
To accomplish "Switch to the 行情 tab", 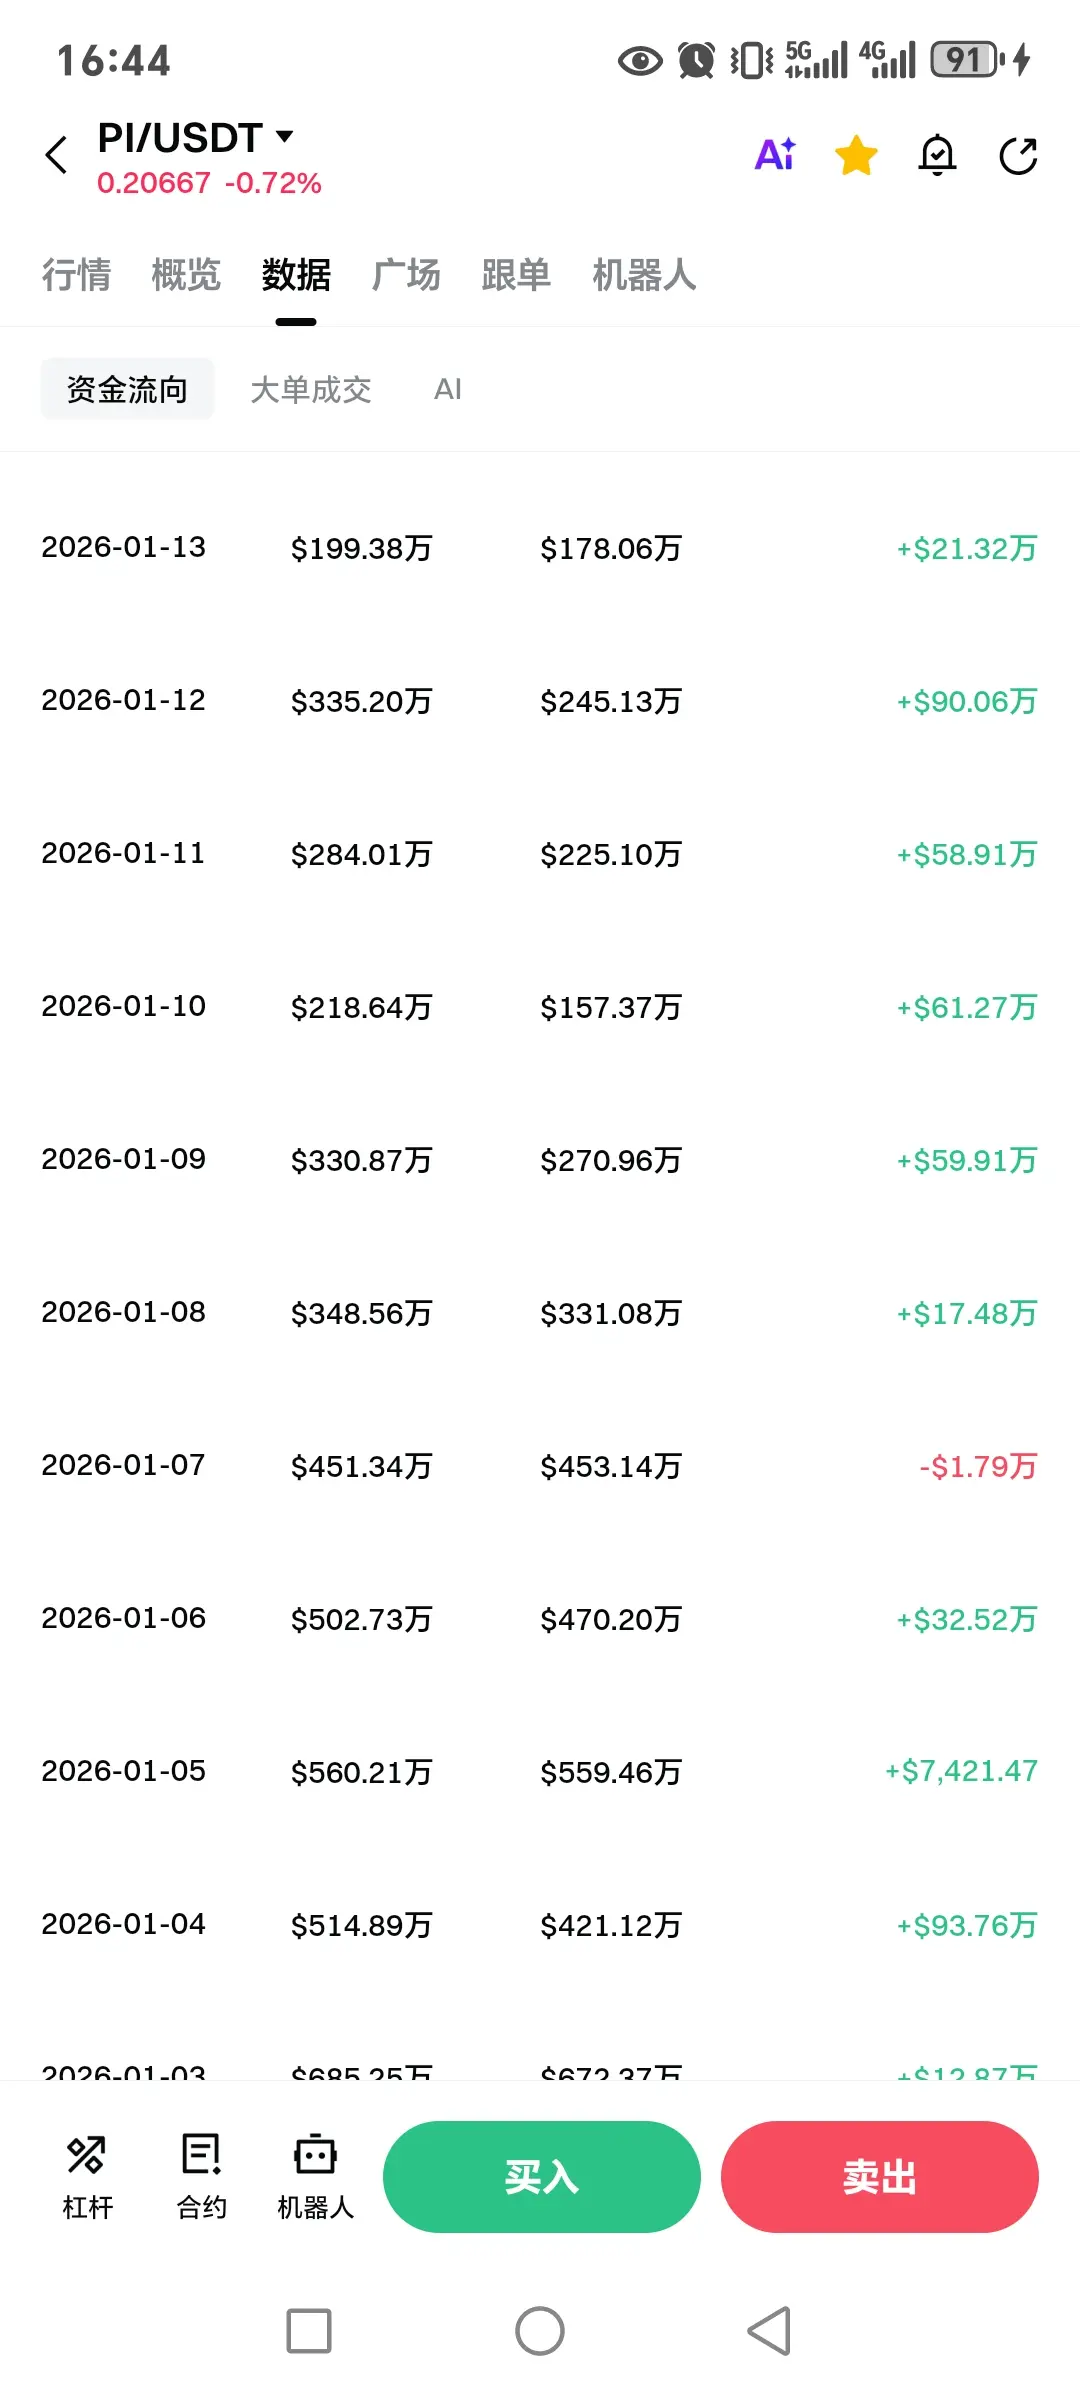I will [76, 275].
